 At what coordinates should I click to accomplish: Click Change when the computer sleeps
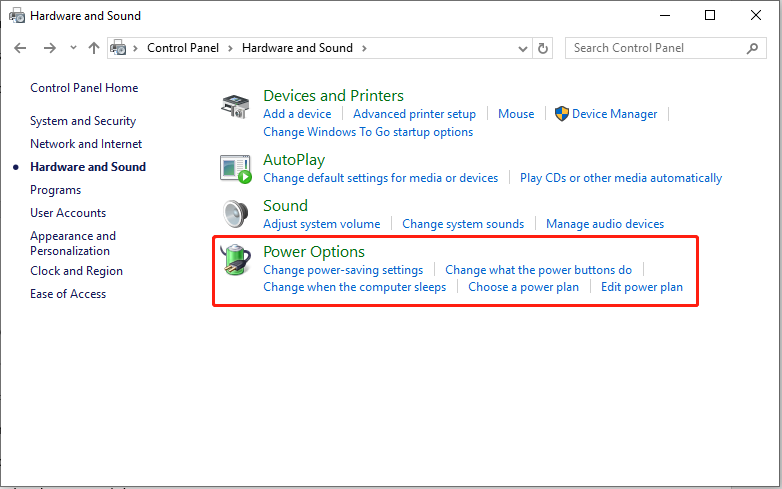[x=355, y=287]
